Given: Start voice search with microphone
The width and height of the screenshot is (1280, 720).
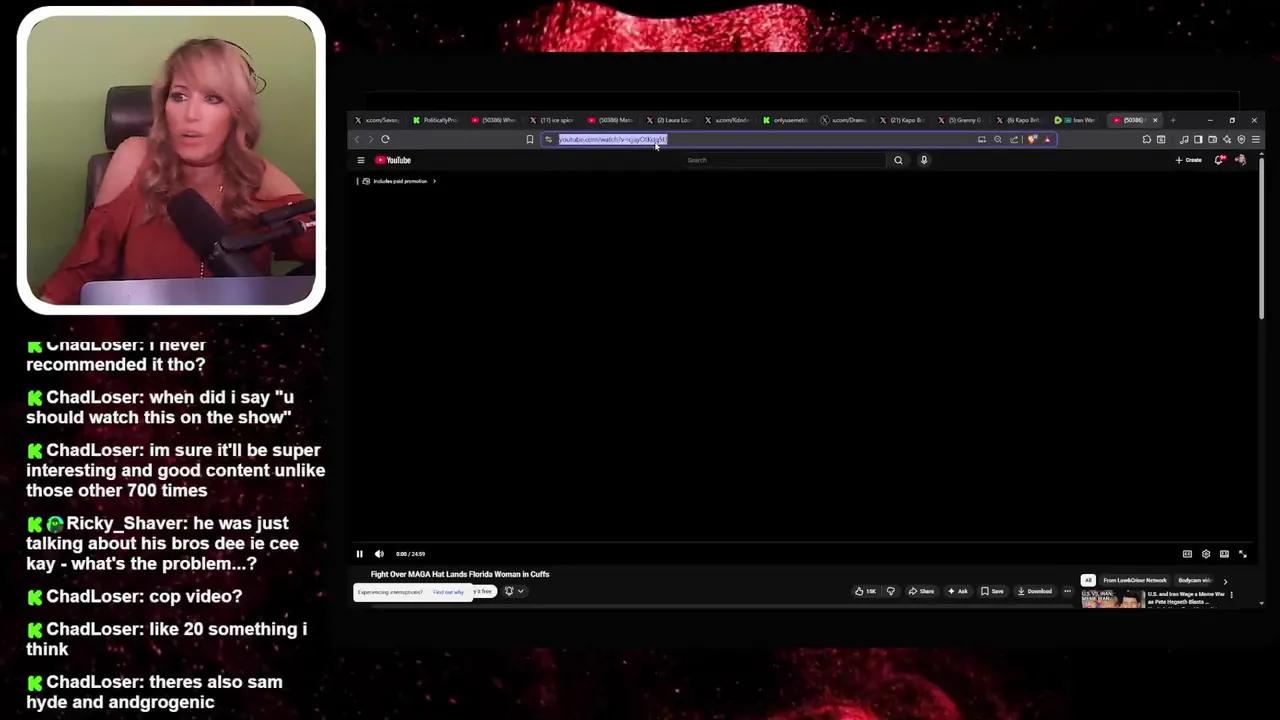Looking at the screenshot, I should pos(924,160).
